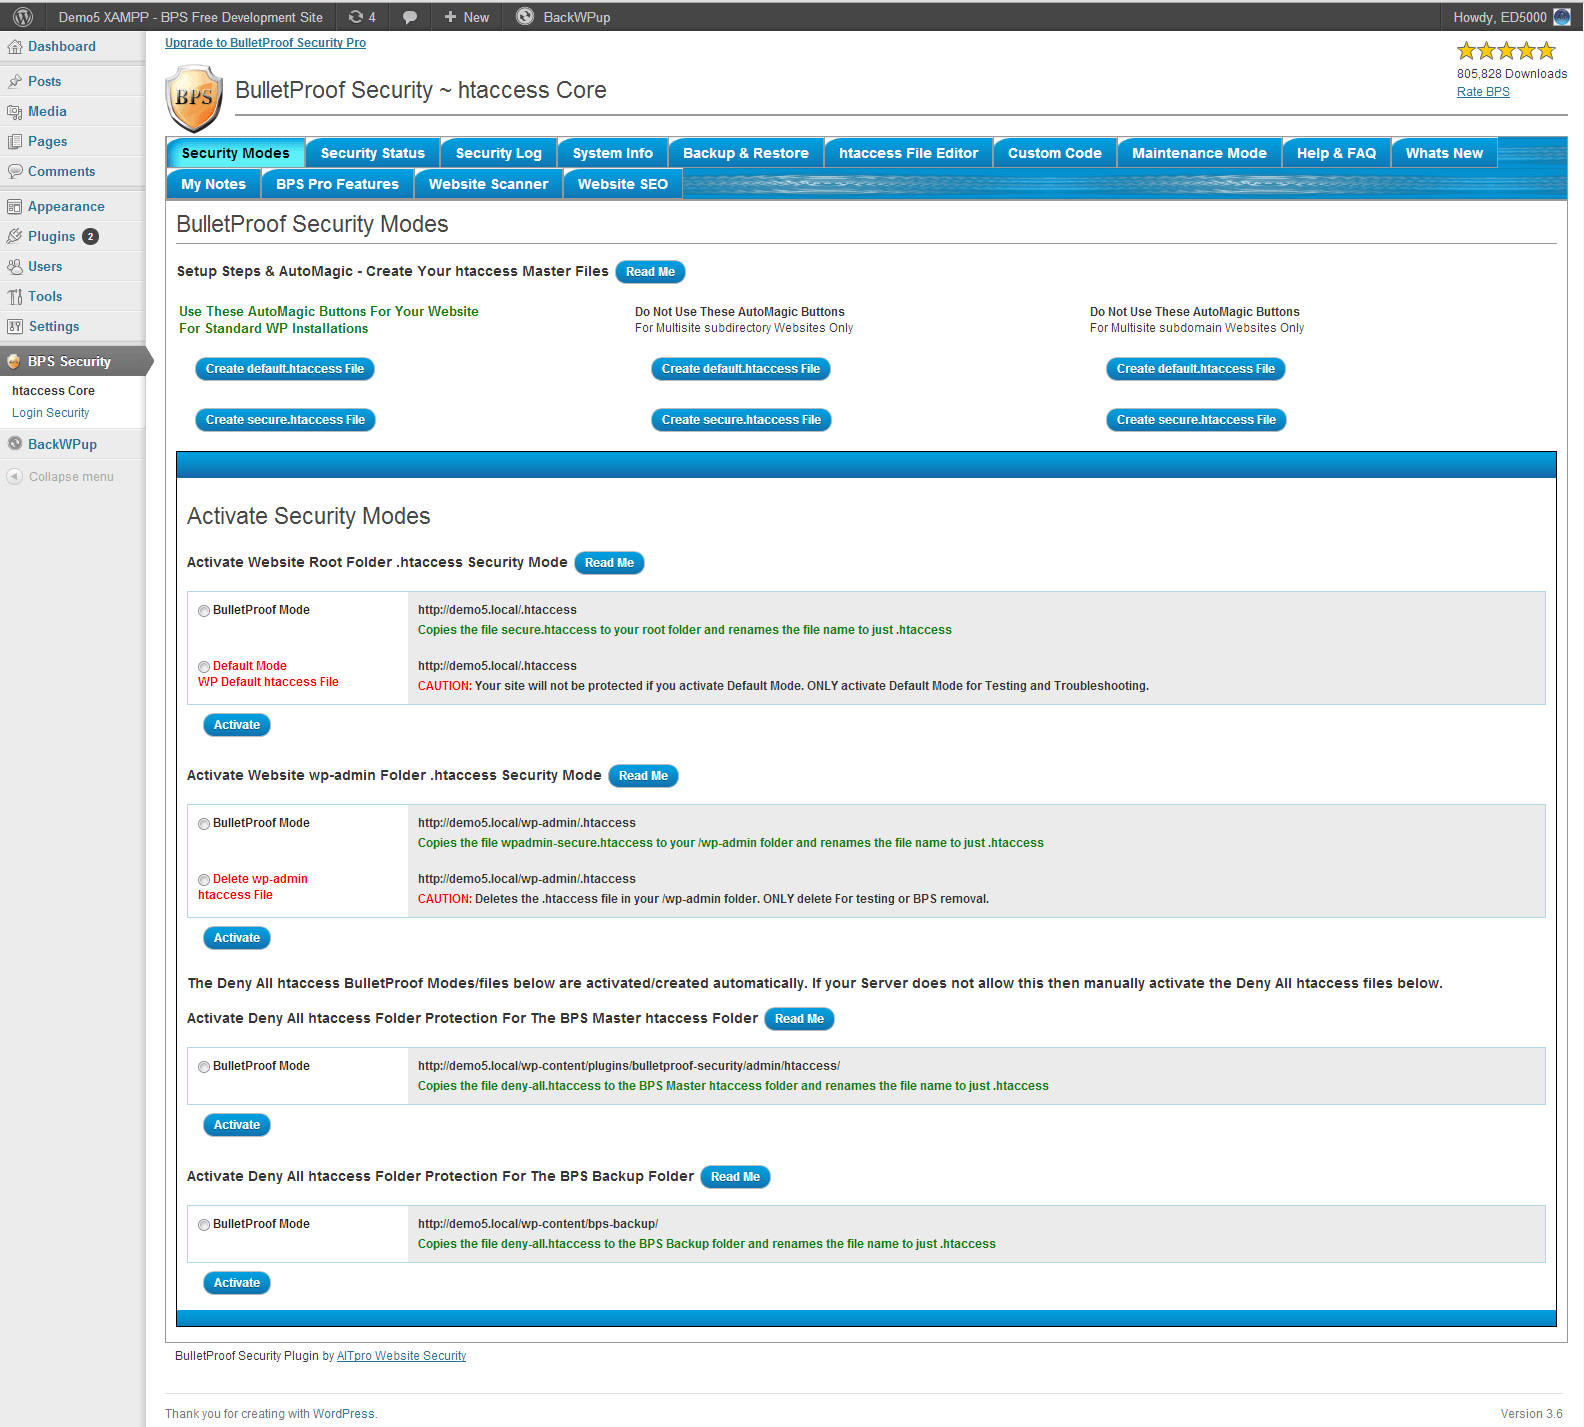
Task: Create secure.htaccess File for standard WP
Action: [286, 420]
